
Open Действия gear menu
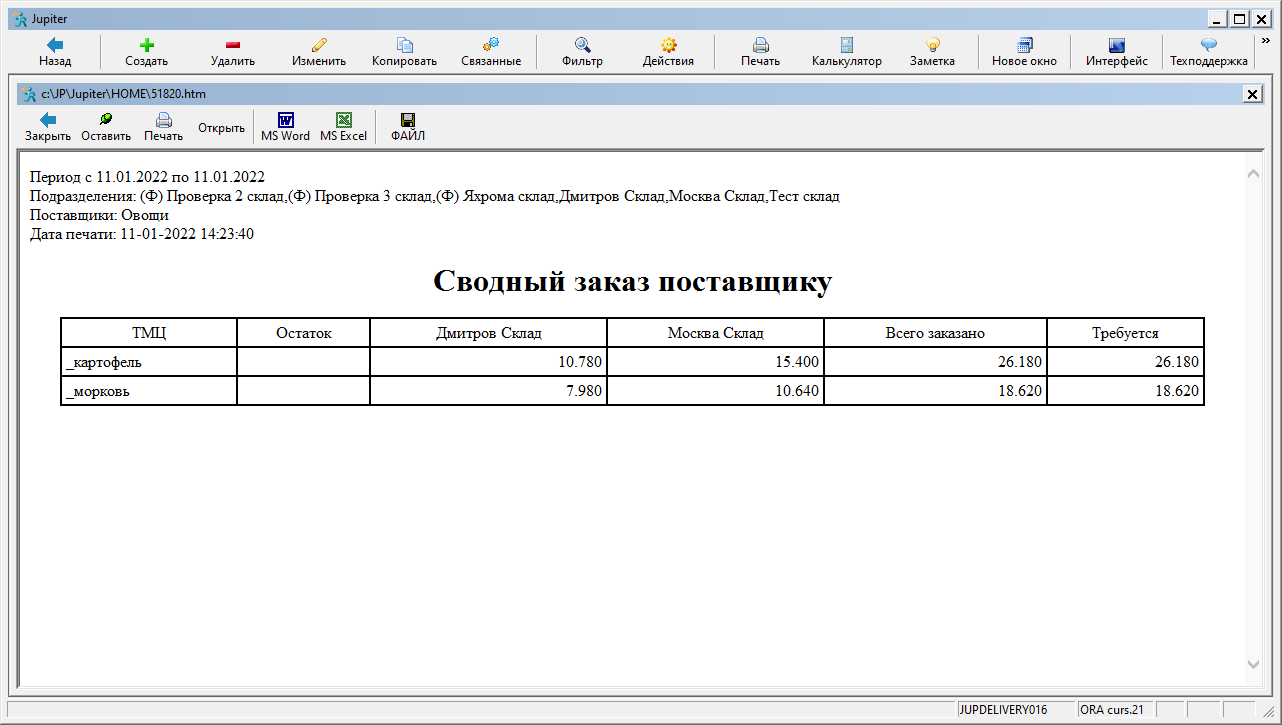[x=668, y=52]
